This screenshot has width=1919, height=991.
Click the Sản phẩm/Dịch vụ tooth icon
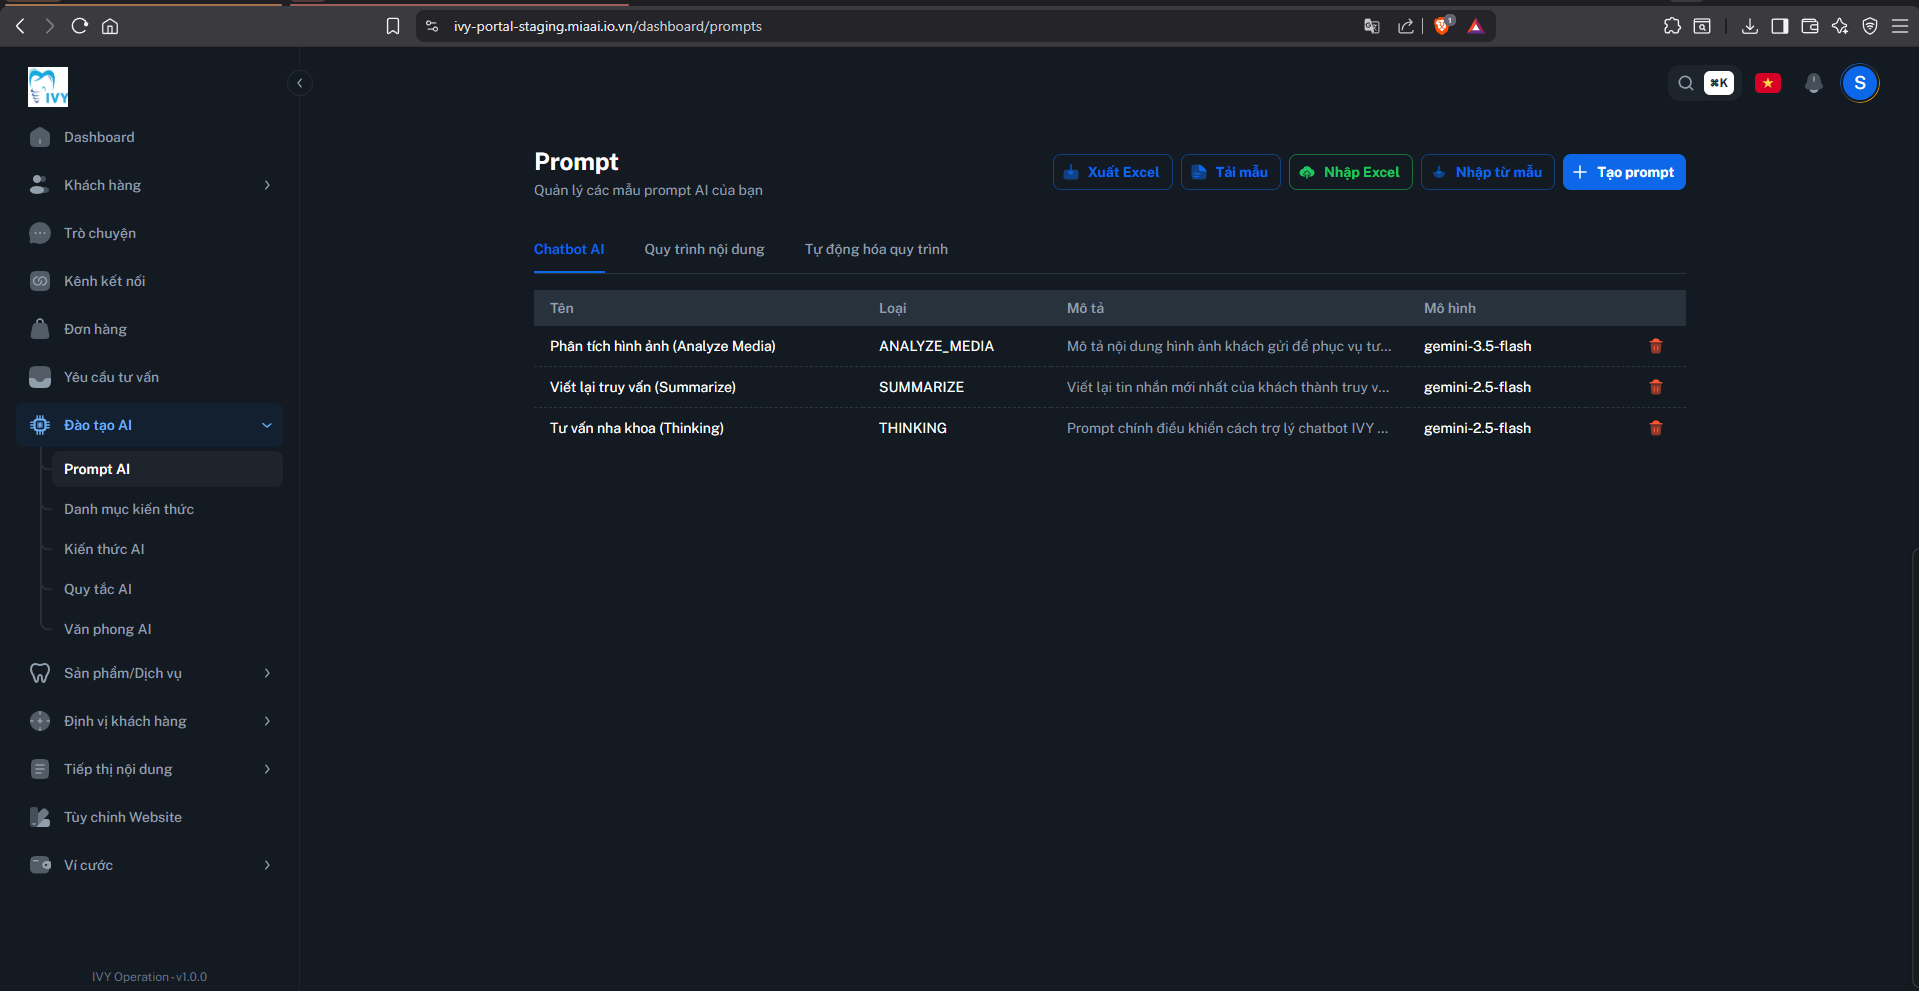click(x=40, y=673)
